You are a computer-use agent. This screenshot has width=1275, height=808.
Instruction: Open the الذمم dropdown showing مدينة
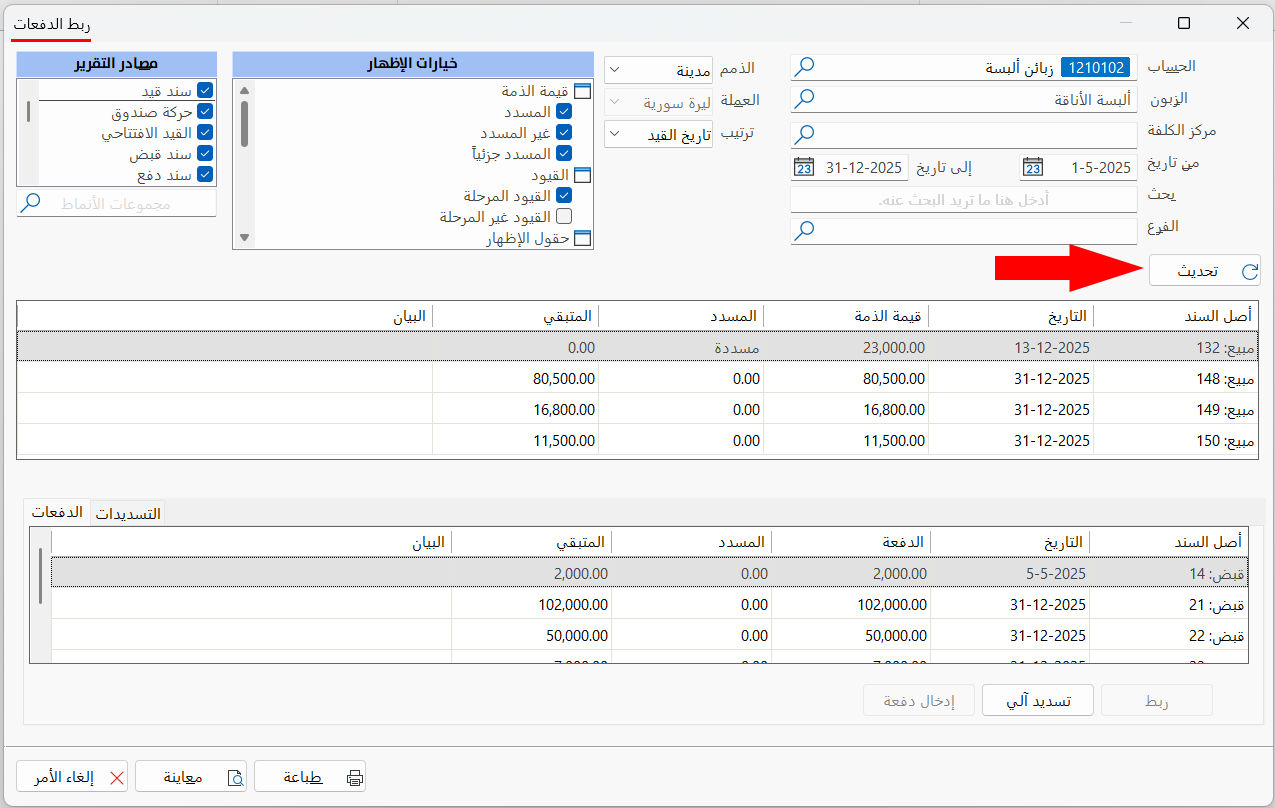coord(613,67)
